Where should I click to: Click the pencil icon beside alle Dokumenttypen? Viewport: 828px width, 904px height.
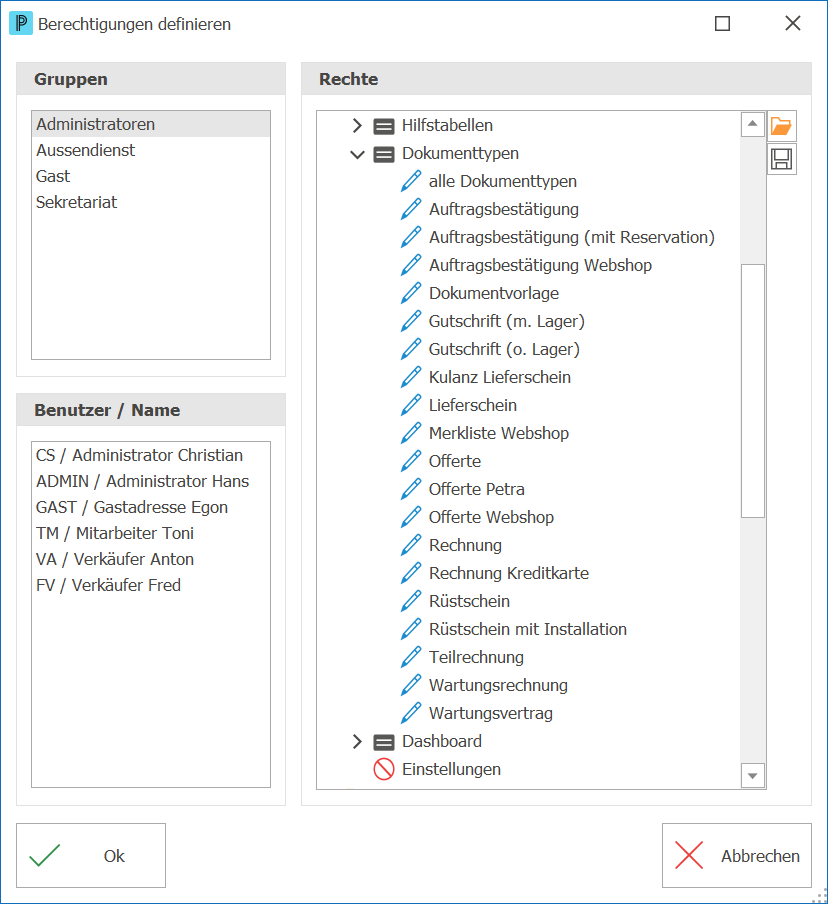pyautogui.click(x=411, y=181)
